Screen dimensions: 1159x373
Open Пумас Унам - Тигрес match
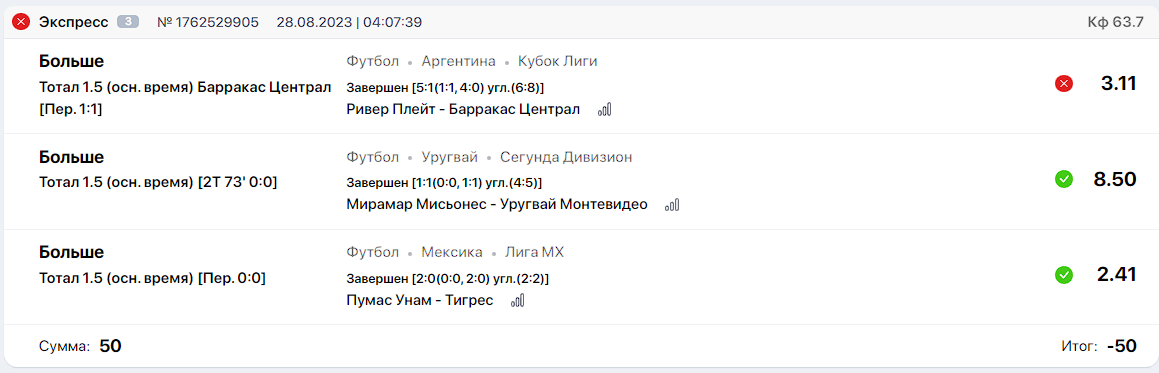[x=419, y=301]
